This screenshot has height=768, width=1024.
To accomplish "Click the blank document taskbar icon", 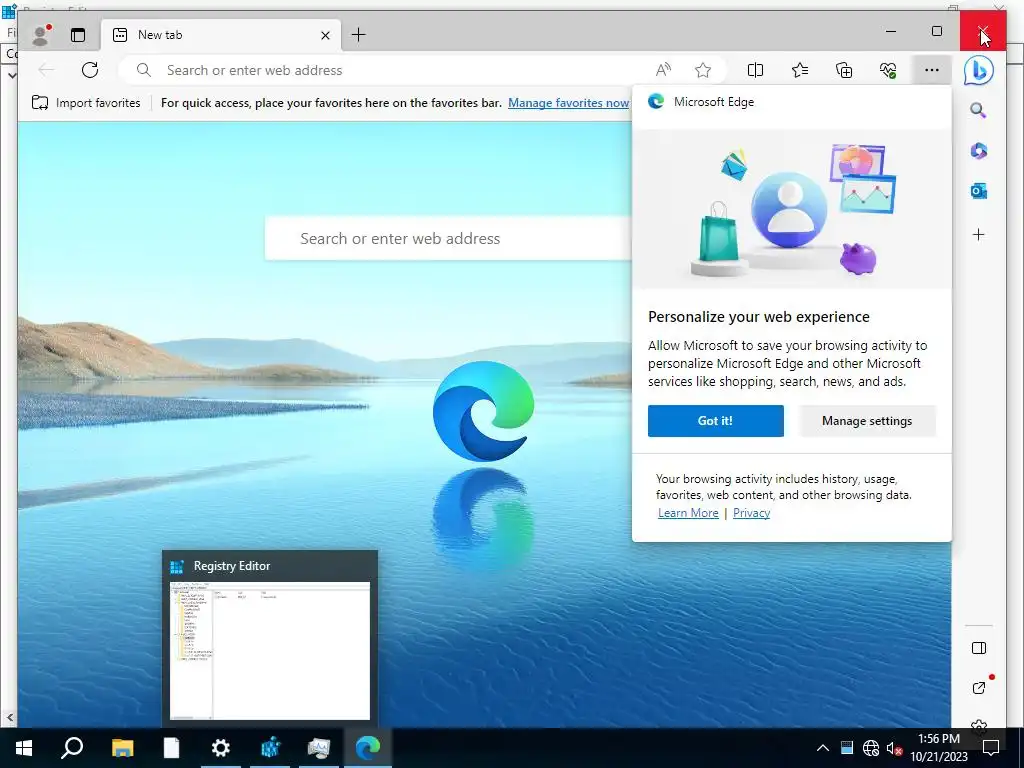I will [171, 748].
